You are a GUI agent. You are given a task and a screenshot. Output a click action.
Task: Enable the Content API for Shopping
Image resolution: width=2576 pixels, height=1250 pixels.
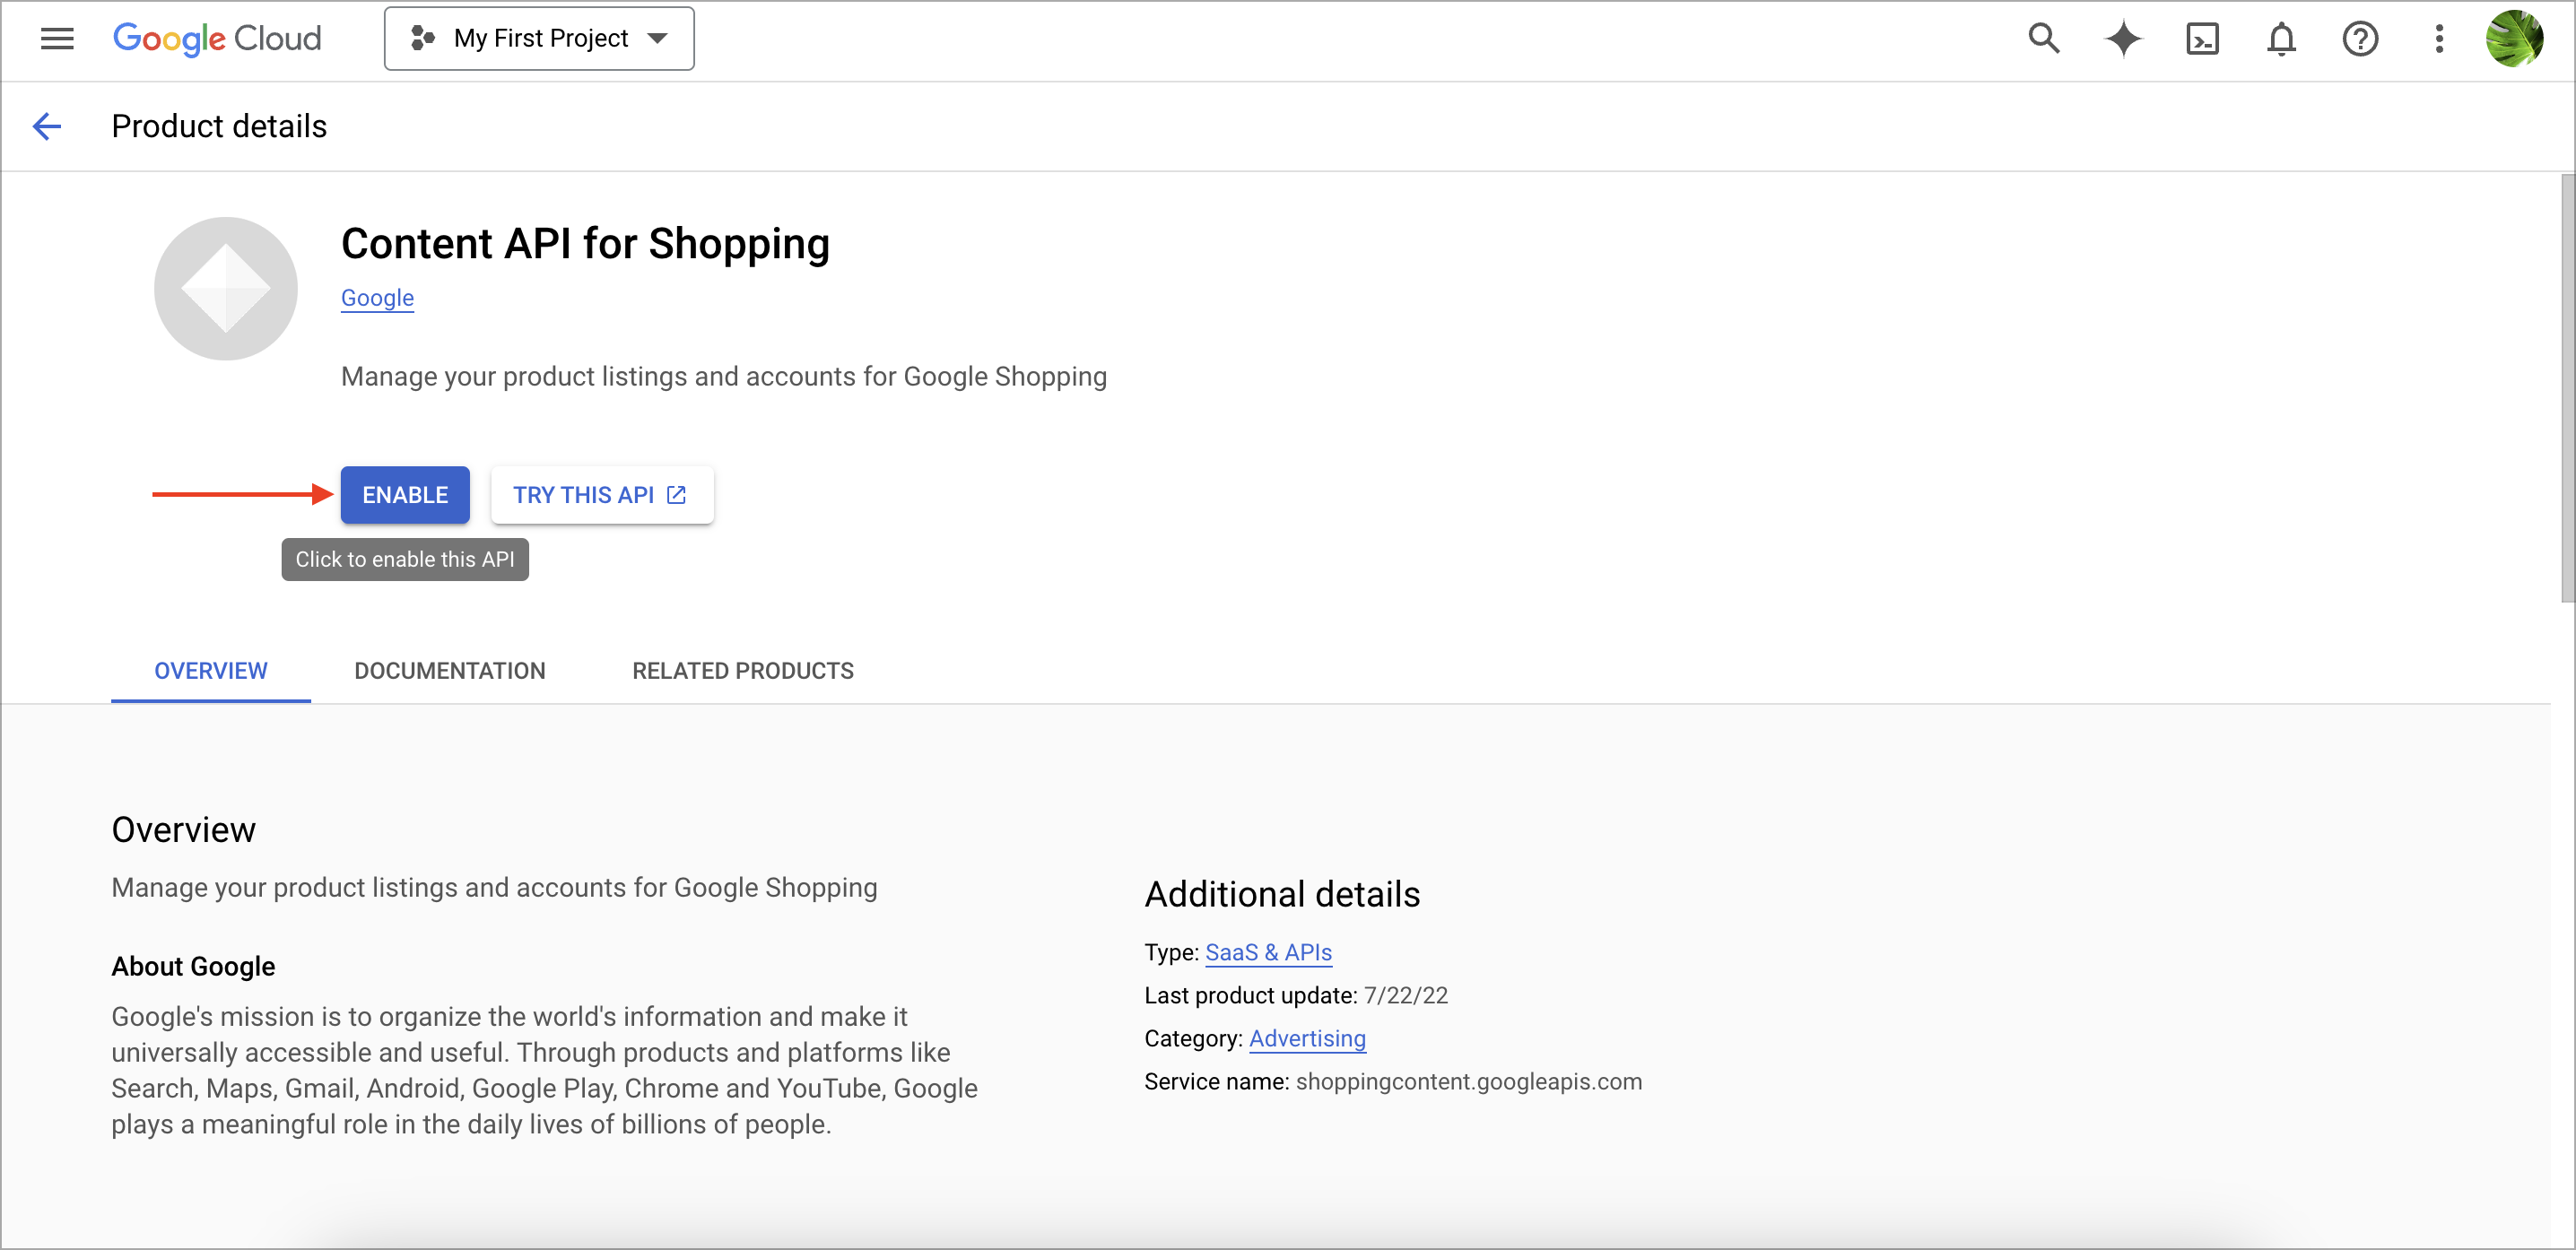405,495
